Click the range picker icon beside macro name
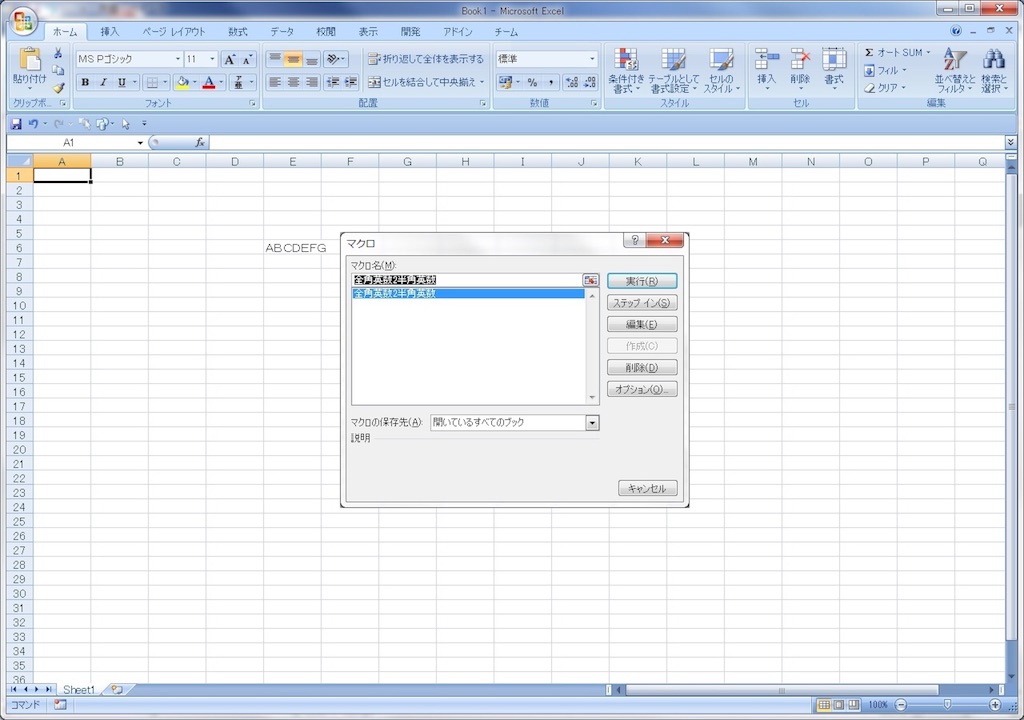The width and height of the screenshot is (1024, 720). 590,280
